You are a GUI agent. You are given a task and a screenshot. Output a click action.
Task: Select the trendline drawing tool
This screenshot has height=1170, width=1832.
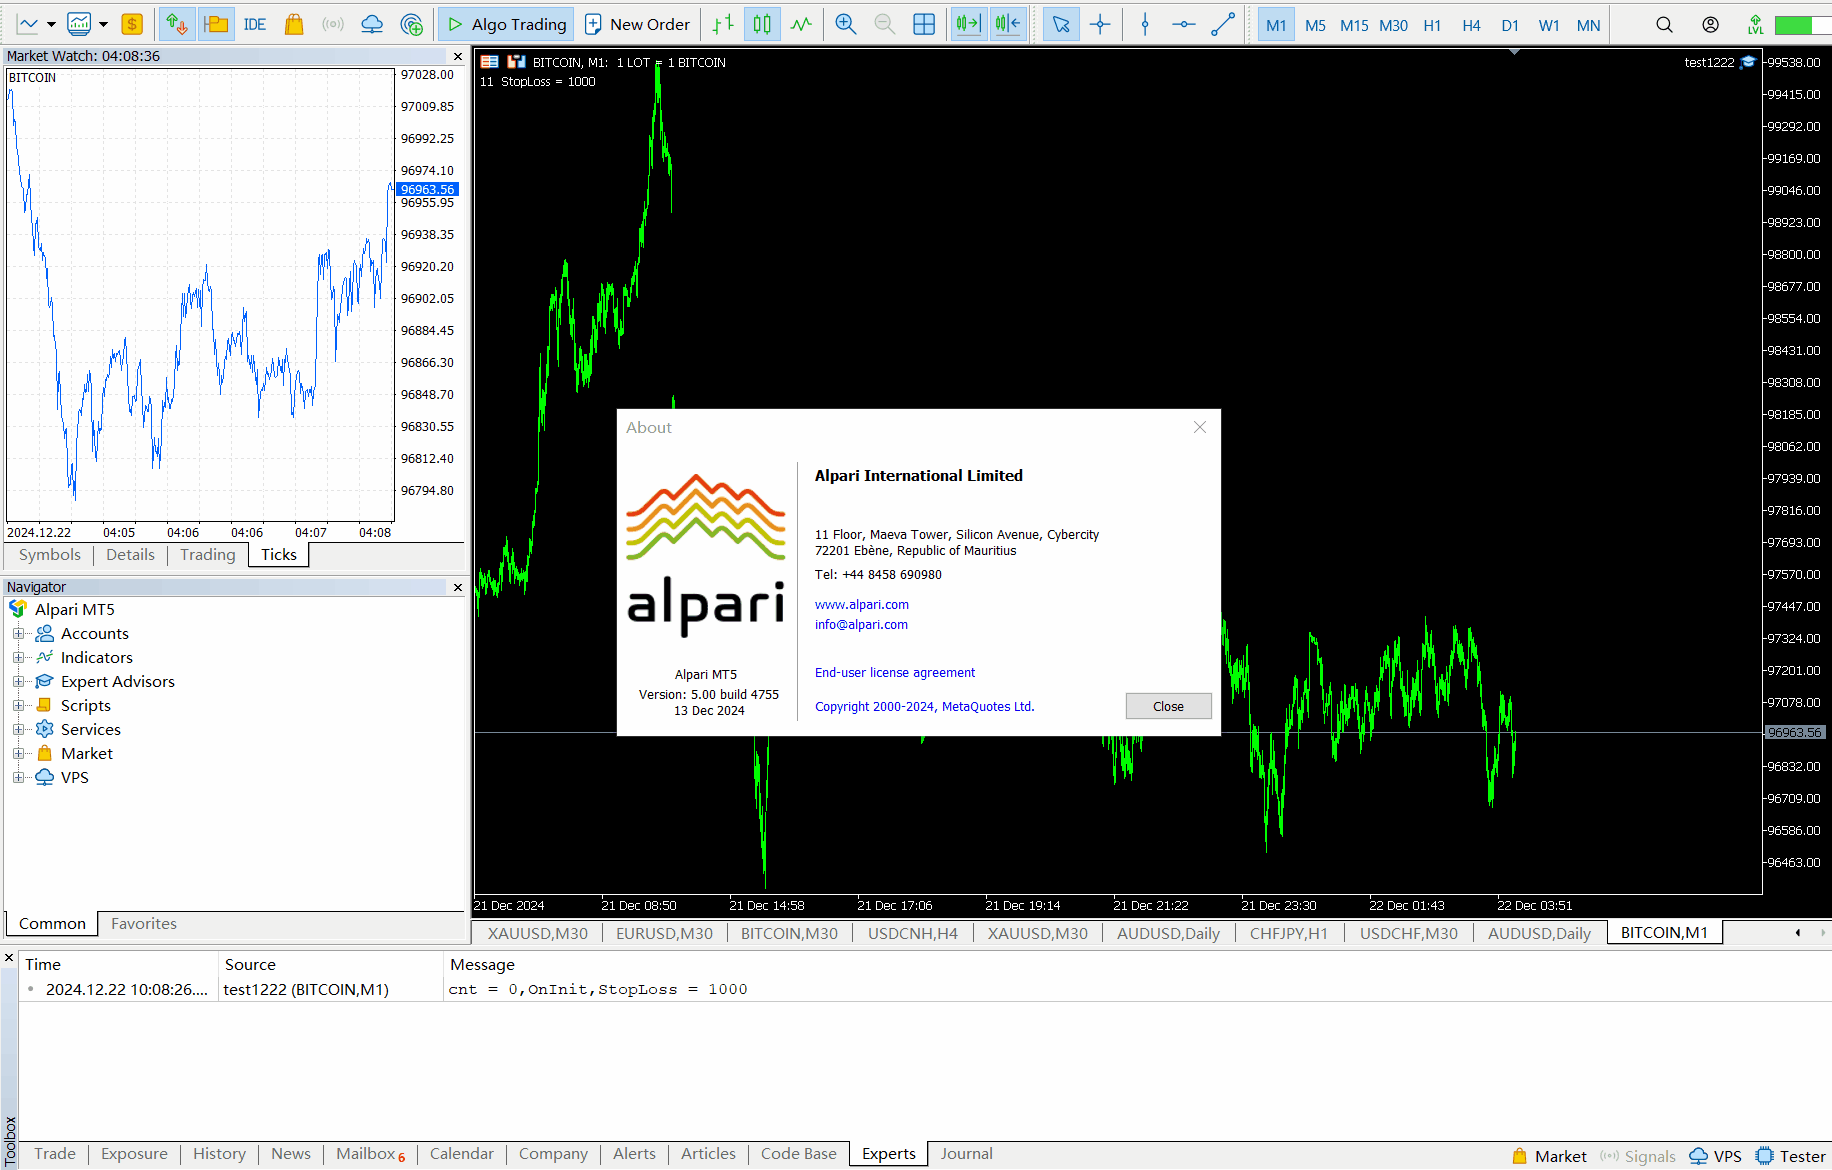(1223, 24)
